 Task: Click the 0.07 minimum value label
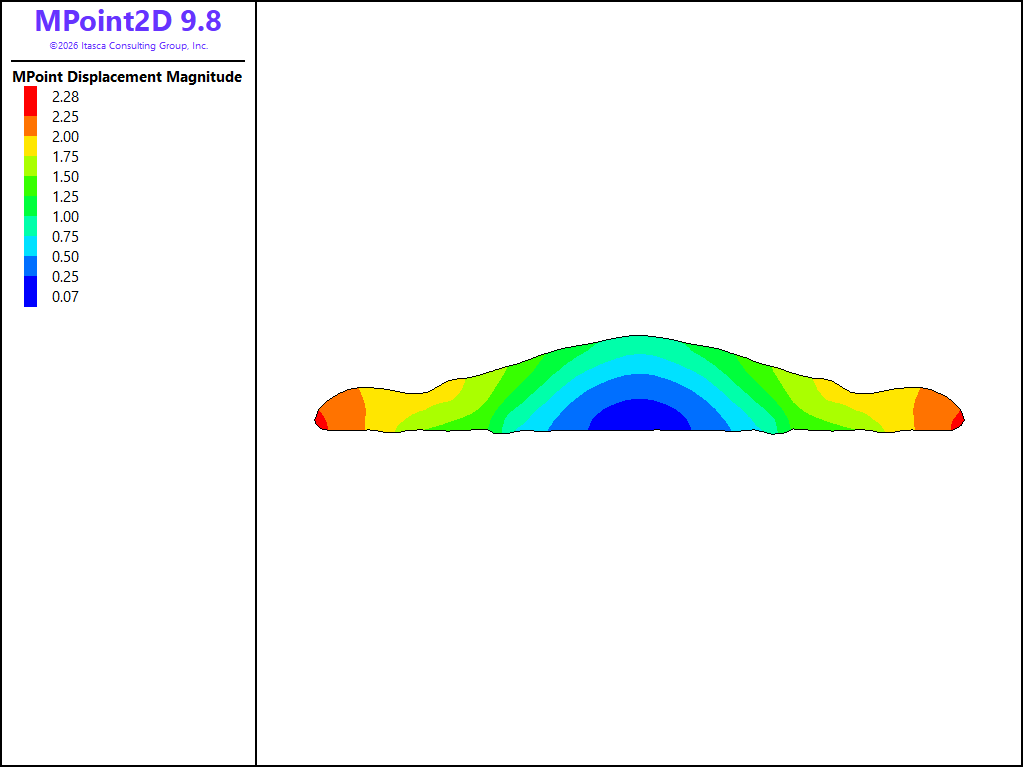[65, 296]
